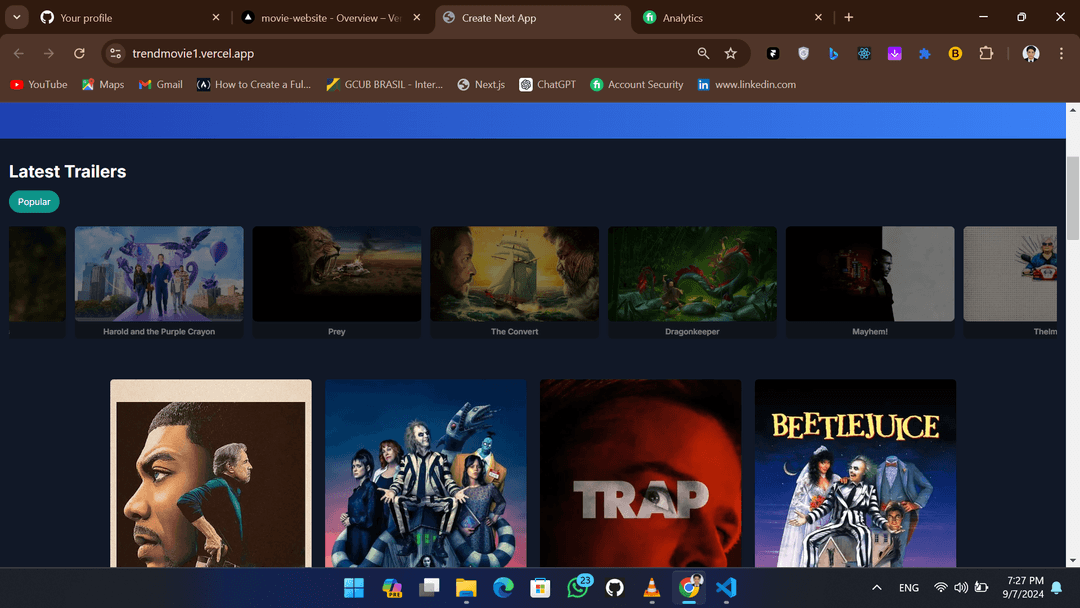Play the Mayhem! trailer thumbnail
The width and height of the screenshot is (1080, 608).
(870, 274)
